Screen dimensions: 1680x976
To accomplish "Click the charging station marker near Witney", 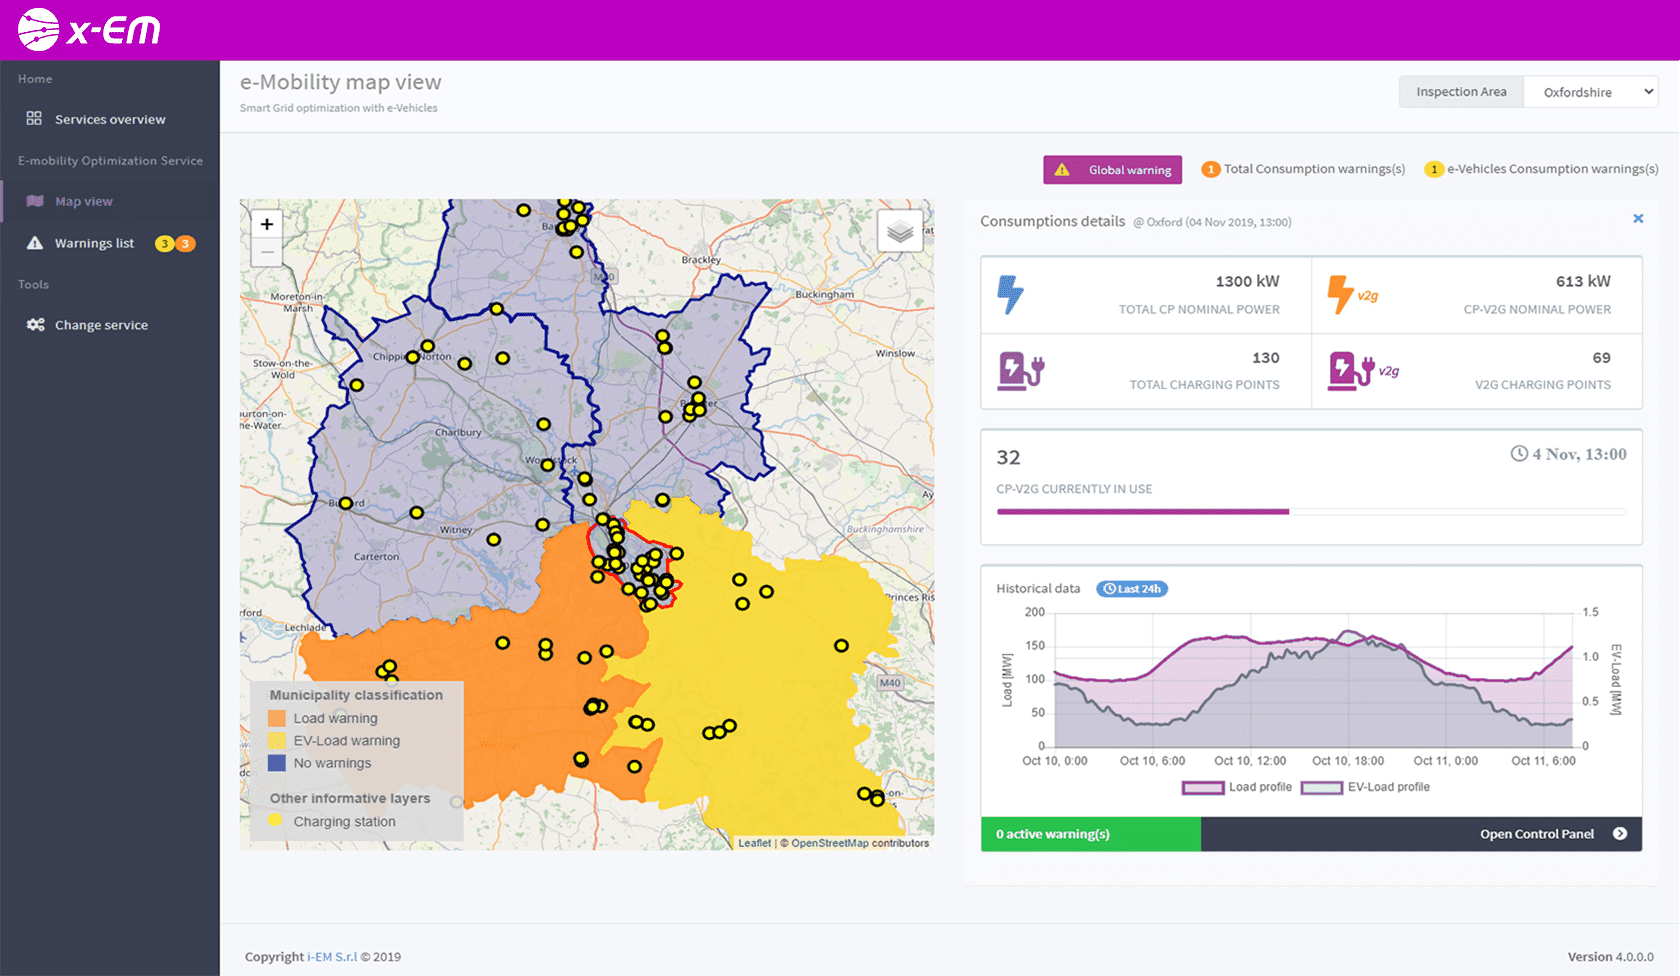I will tap(493, 540).
